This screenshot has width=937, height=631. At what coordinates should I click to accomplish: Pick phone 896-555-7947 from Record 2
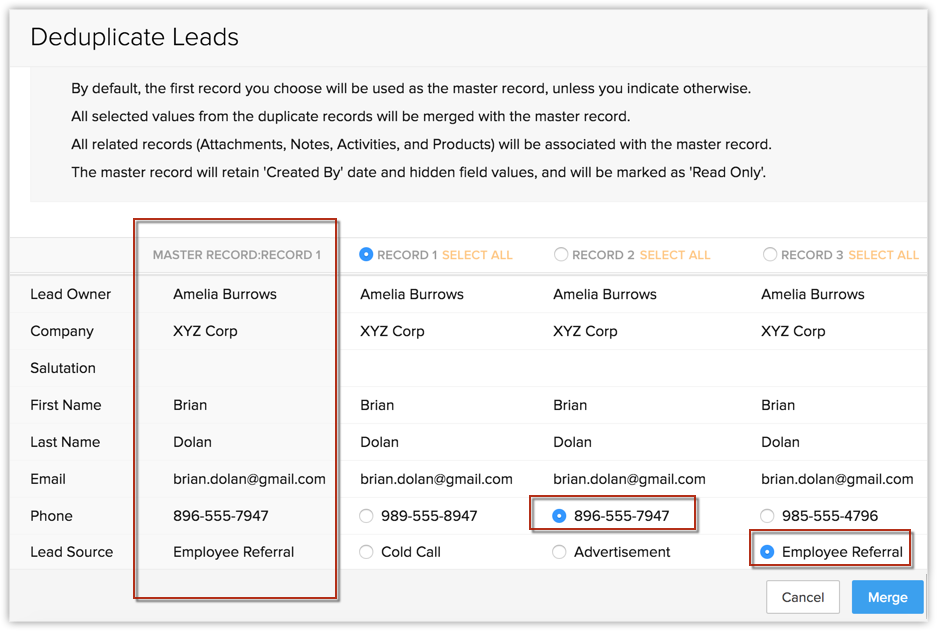559,516
